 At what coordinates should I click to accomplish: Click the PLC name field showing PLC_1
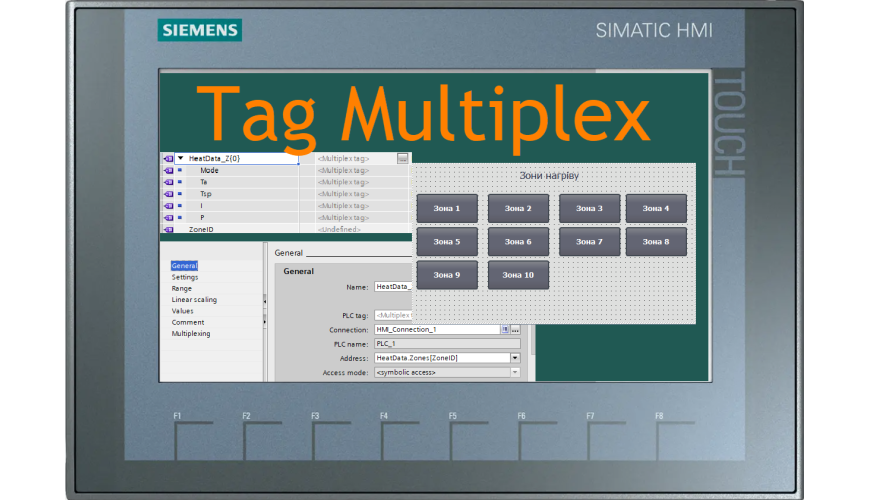(x=447, y=344)
